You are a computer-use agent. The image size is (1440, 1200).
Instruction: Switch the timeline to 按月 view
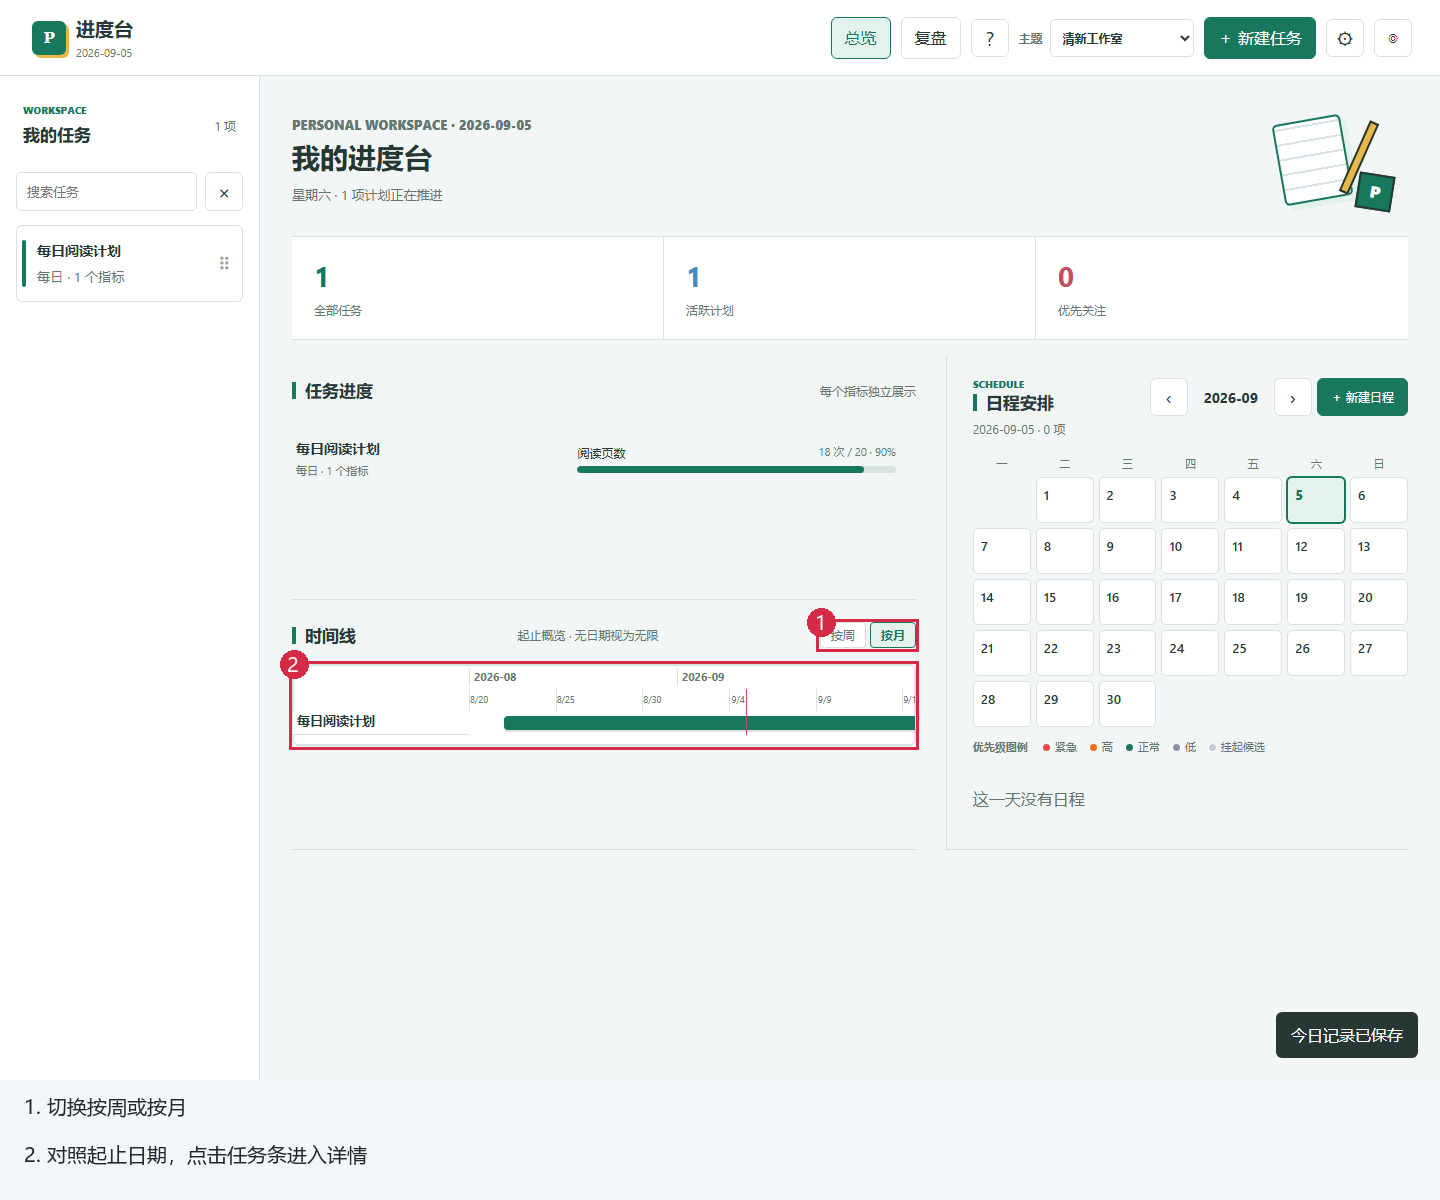point(893,635)
